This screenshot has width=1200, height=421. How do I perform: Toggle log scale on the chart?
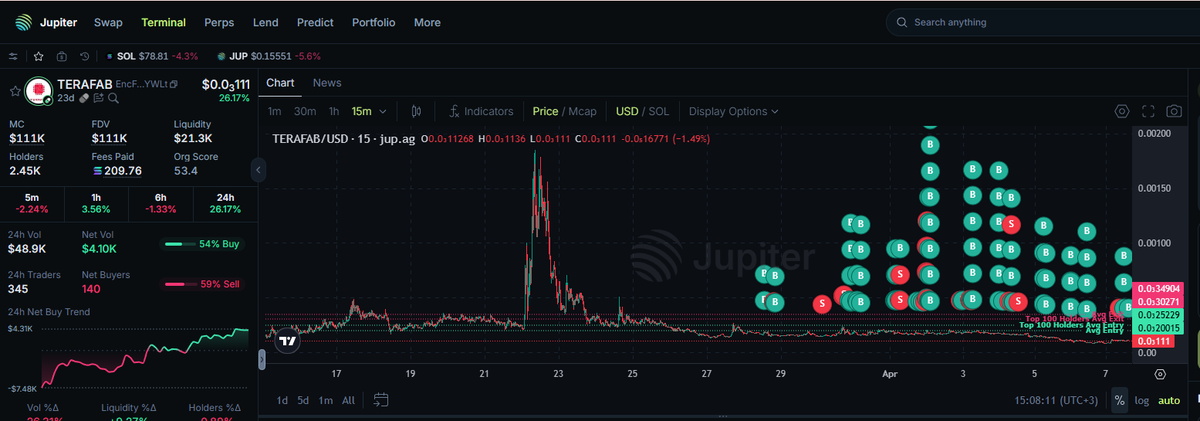click(x=1141, y=400)
